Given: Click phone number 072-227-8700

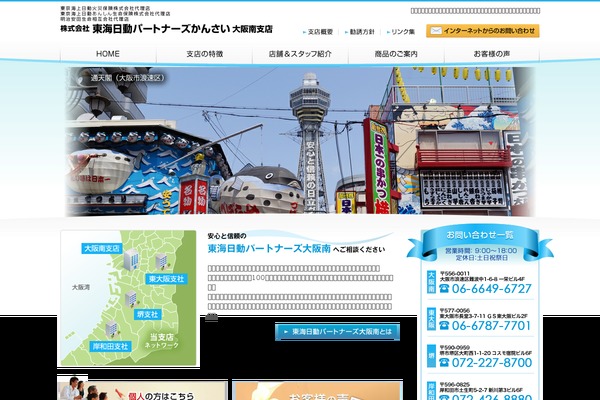Looking at the screenshot, I should 492,363.
